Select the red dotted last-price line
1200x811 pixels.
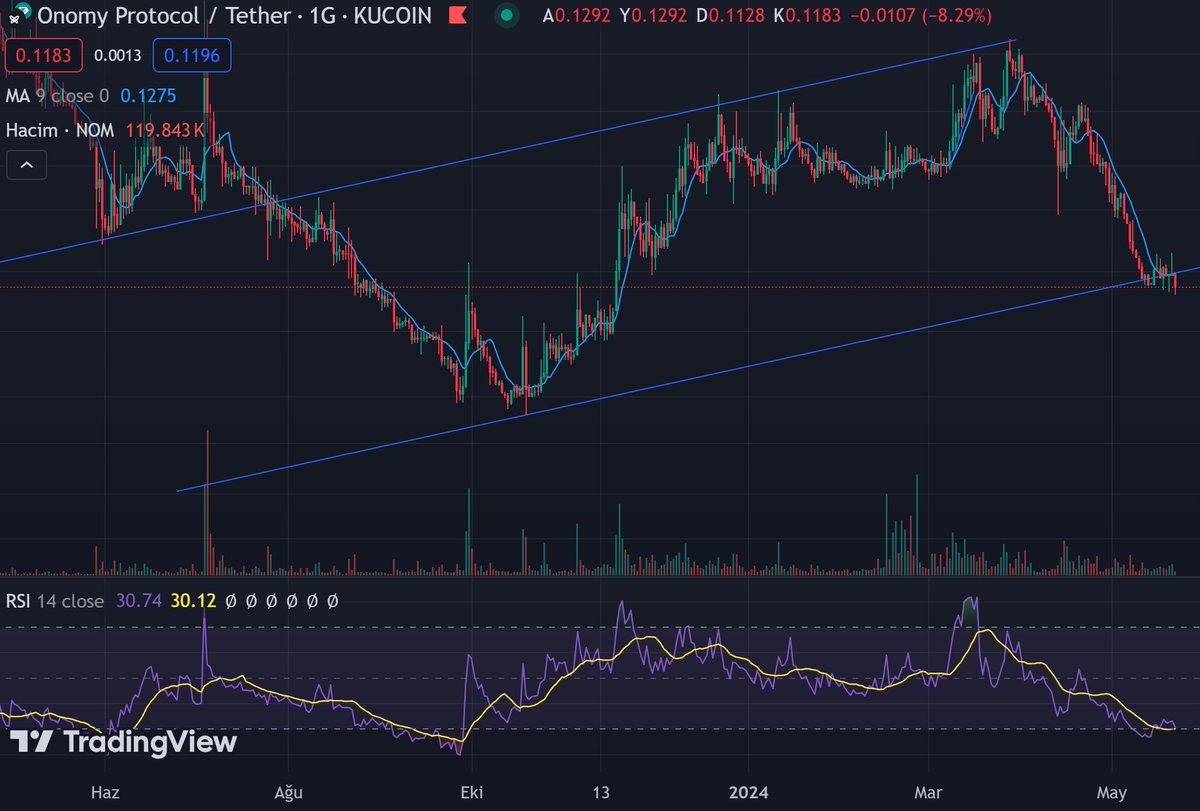[600, 287]
